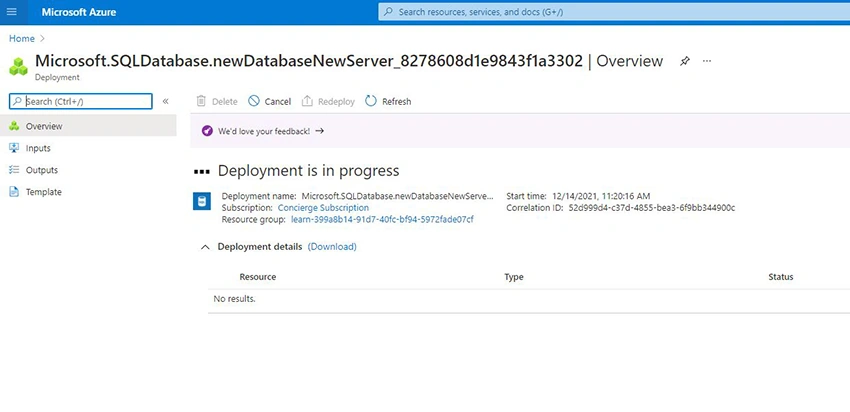This screenshot has height=412, width=850.
Task: Click the Delete trash icon
Action: tap(201, 101)
